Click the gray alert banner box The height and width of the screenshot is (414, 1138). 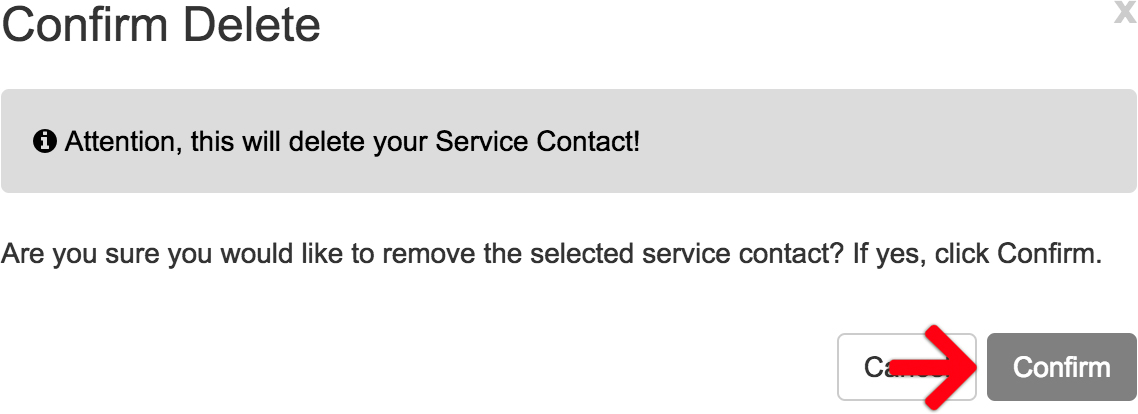click(x=568, y=141)
